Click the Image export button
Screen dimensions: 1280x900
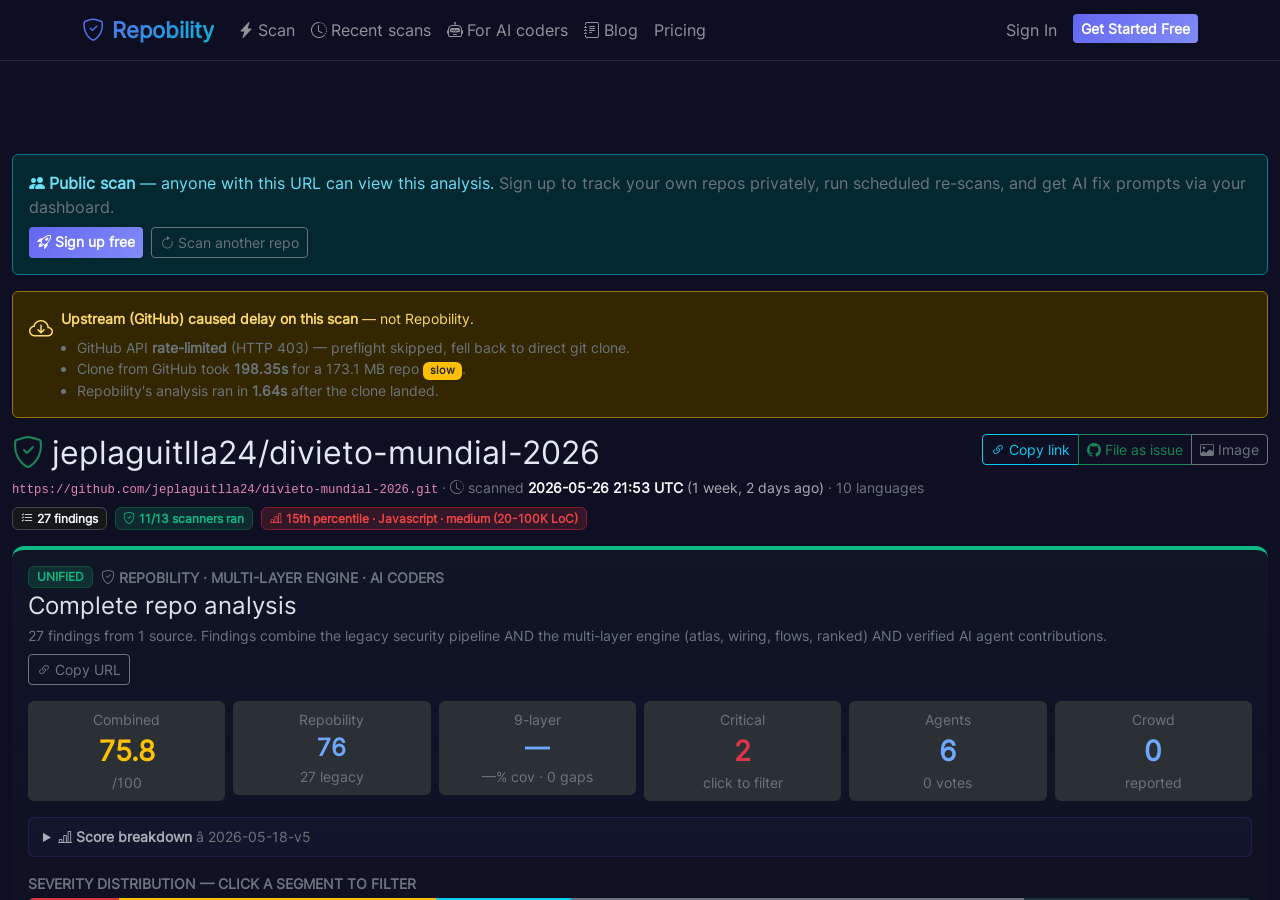tap(1229, 450)
